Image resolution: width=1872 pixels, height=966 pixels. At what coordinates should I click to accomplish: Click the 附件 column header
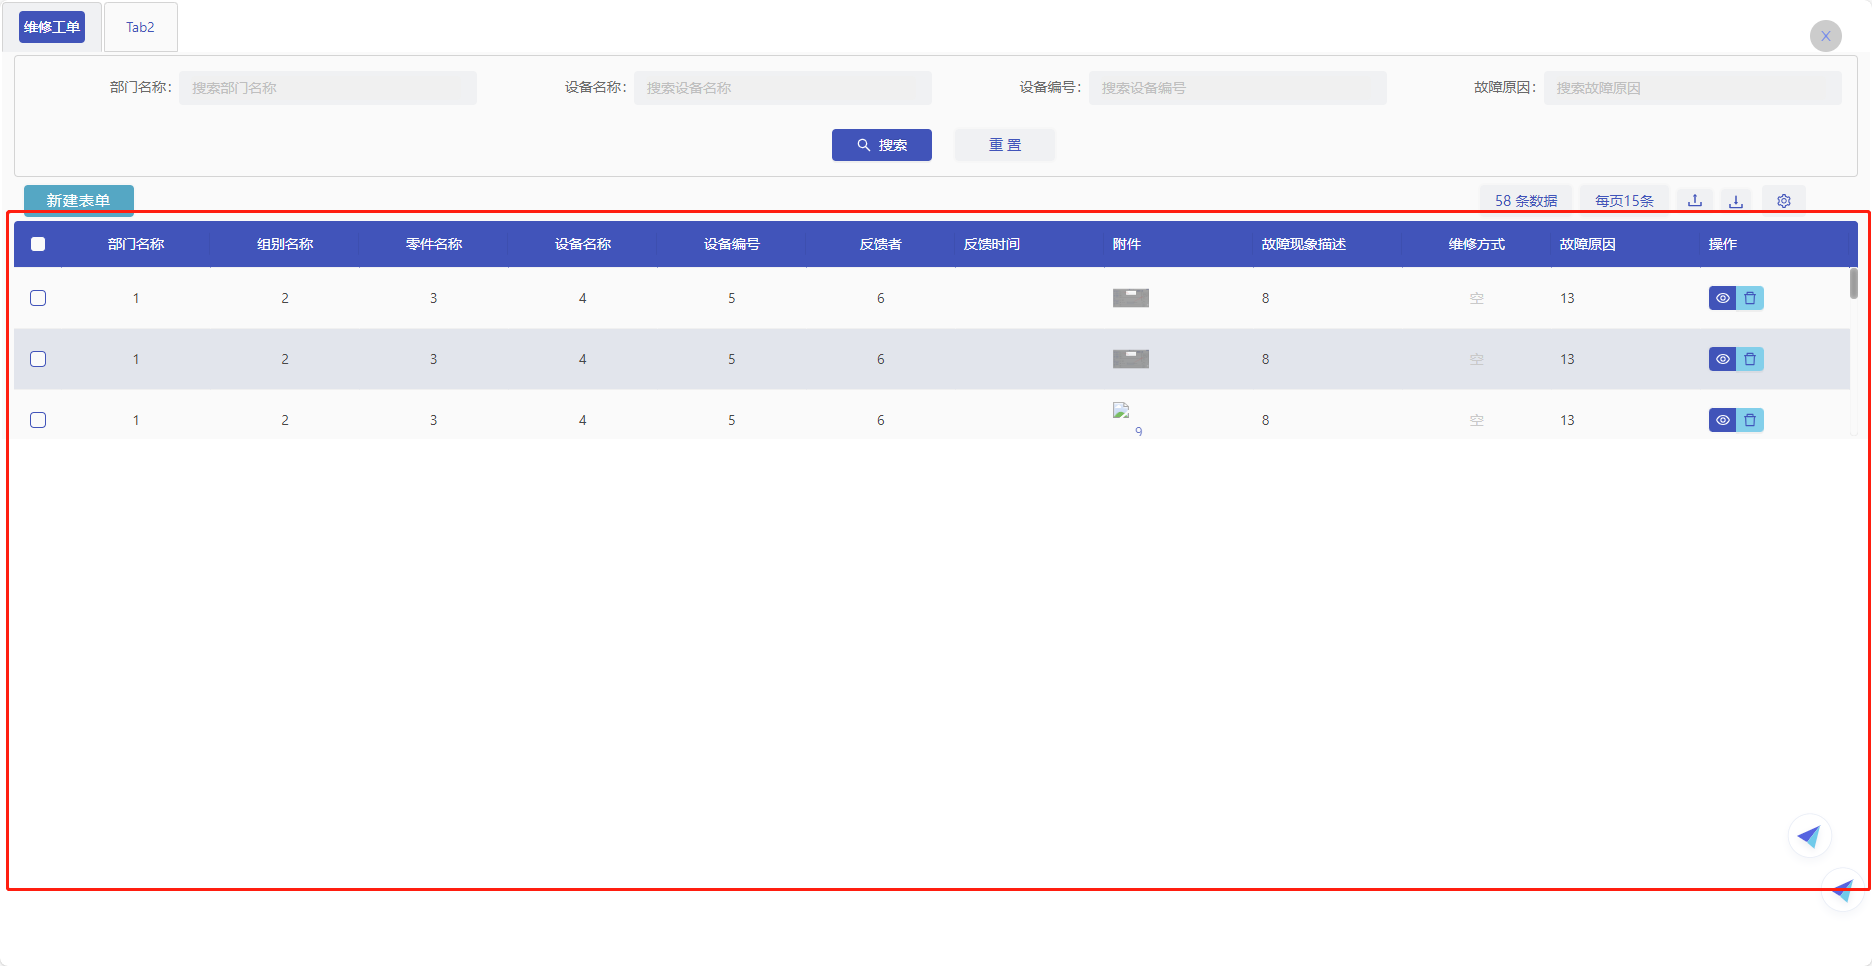tap(1127, 244)
